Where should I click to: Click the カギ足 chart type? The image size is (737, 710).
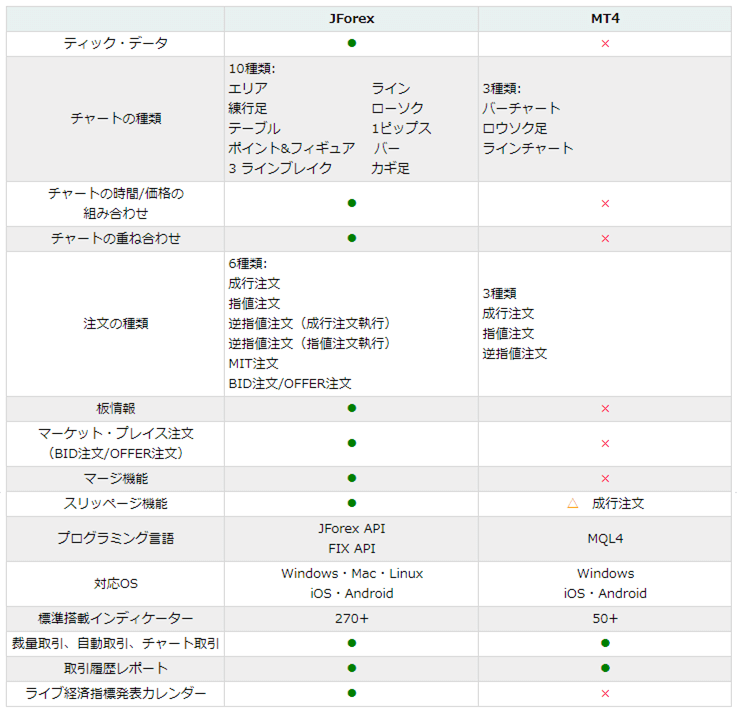[390, 168]
